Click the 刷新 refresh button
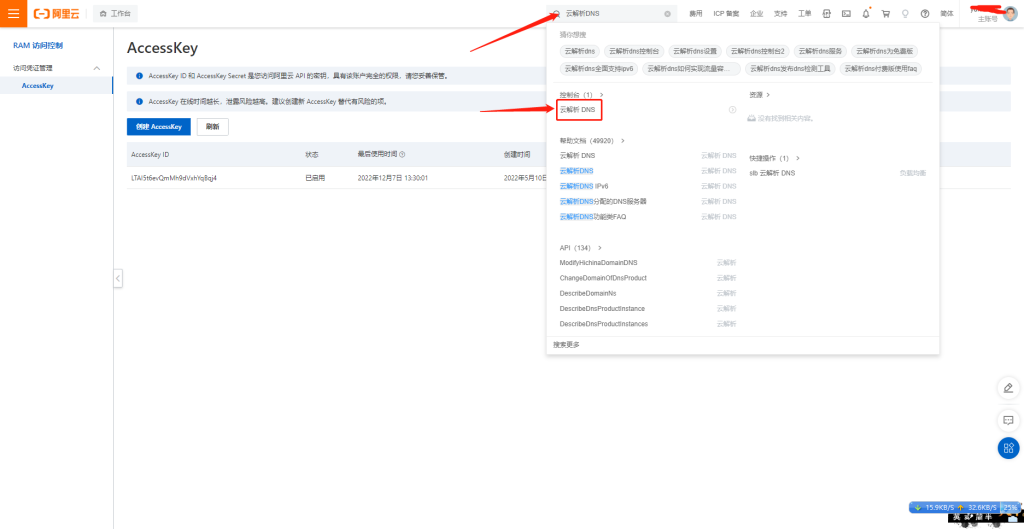1024x529 pixels. coord(213,127)
